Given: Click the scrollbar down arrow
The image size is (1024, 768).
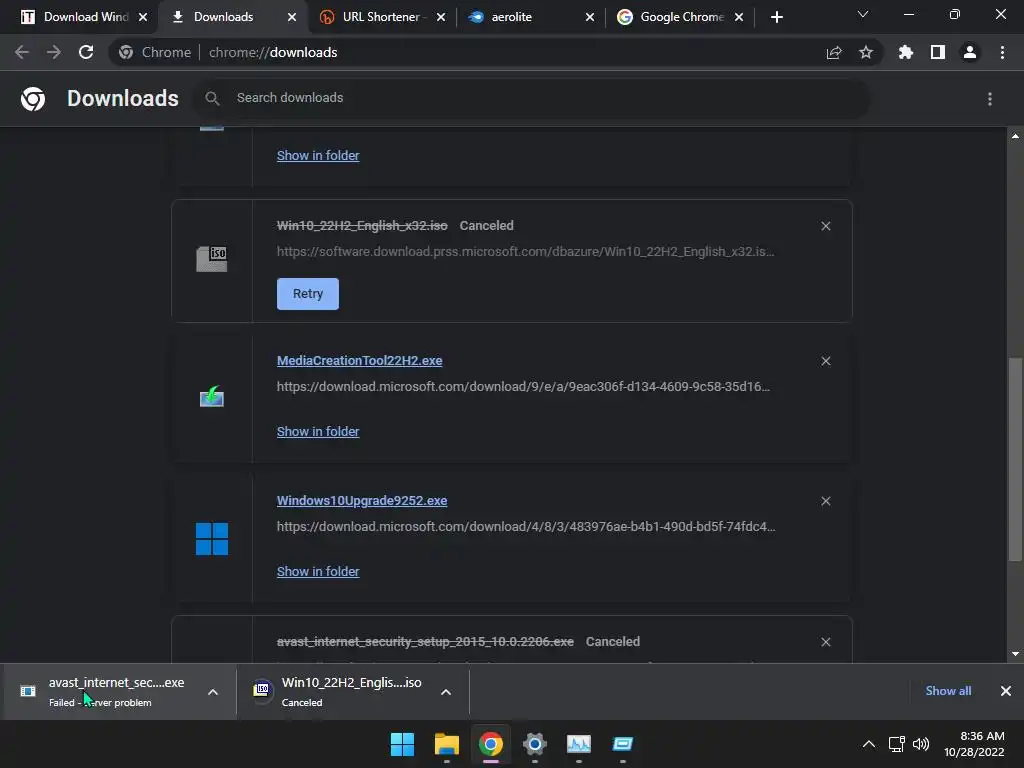Looking at the screenshot, I should pyautogui.click(x=1015, y=654).
